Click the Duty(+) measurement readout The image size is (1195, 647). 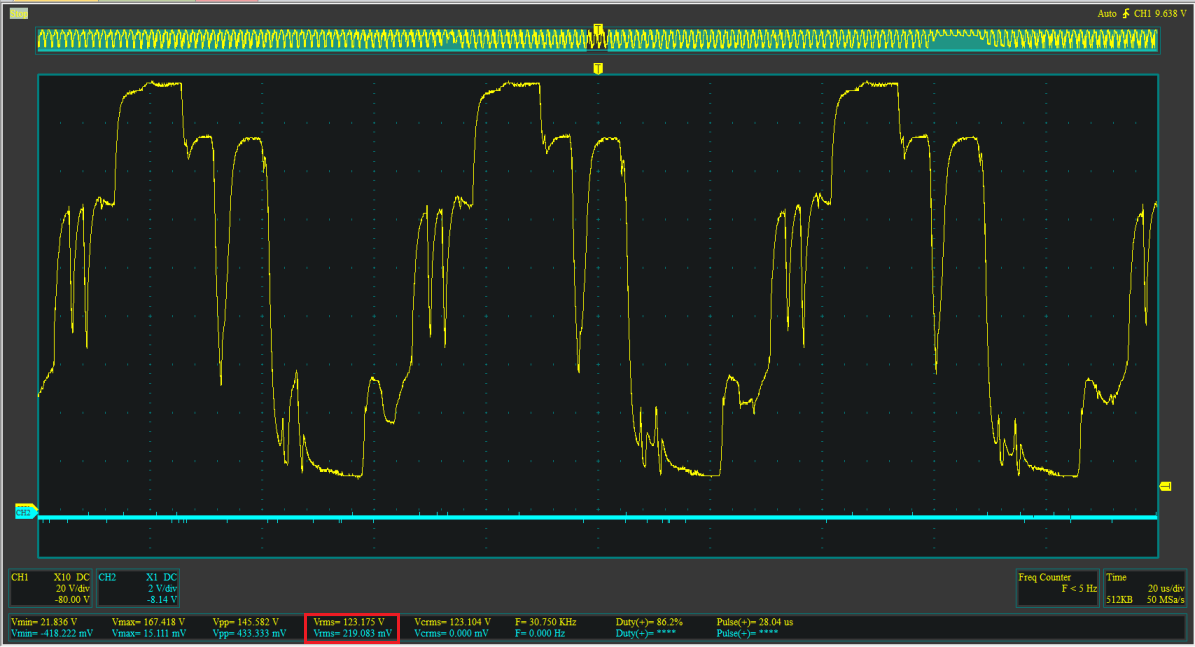(649, 621)
